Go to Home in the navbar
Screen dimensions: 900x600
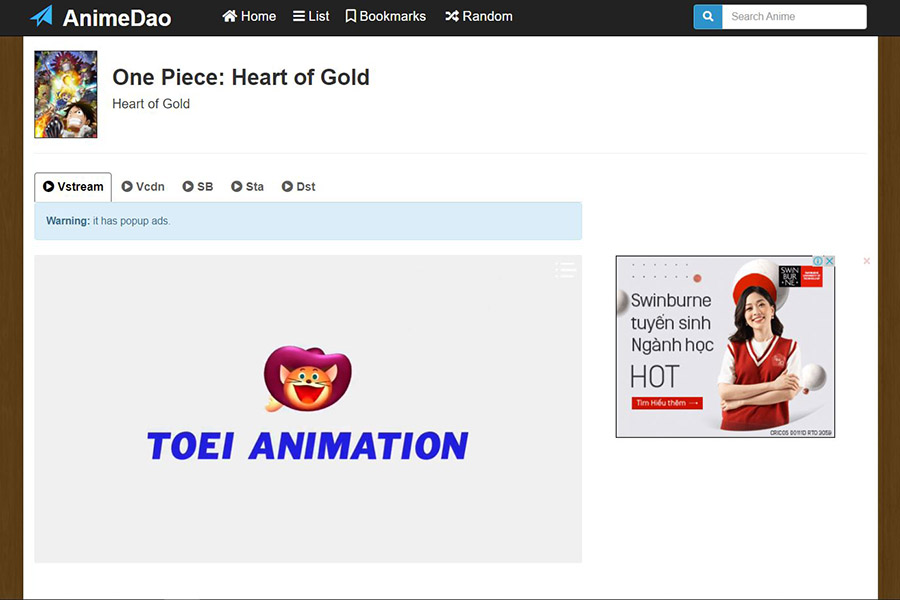pos(249,16)
